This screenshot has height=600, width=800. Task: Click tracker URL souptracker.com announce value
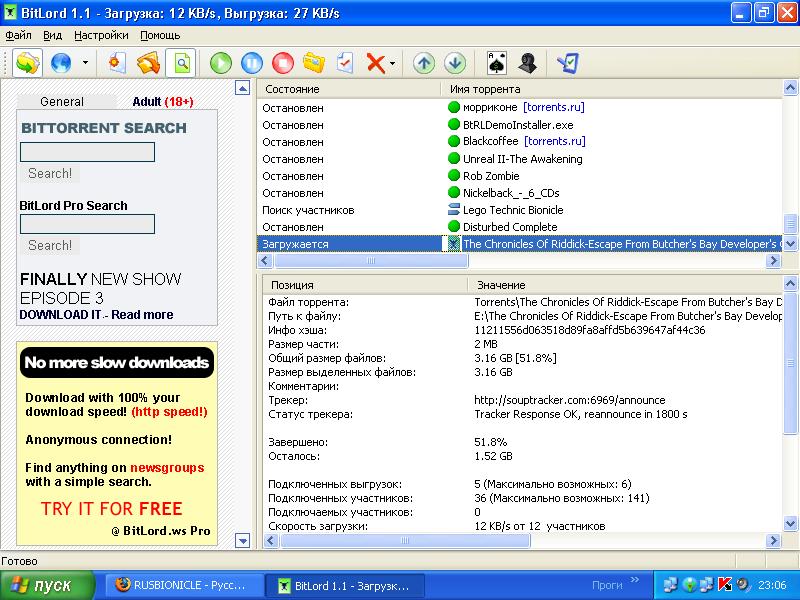click(x=569, y=400)
